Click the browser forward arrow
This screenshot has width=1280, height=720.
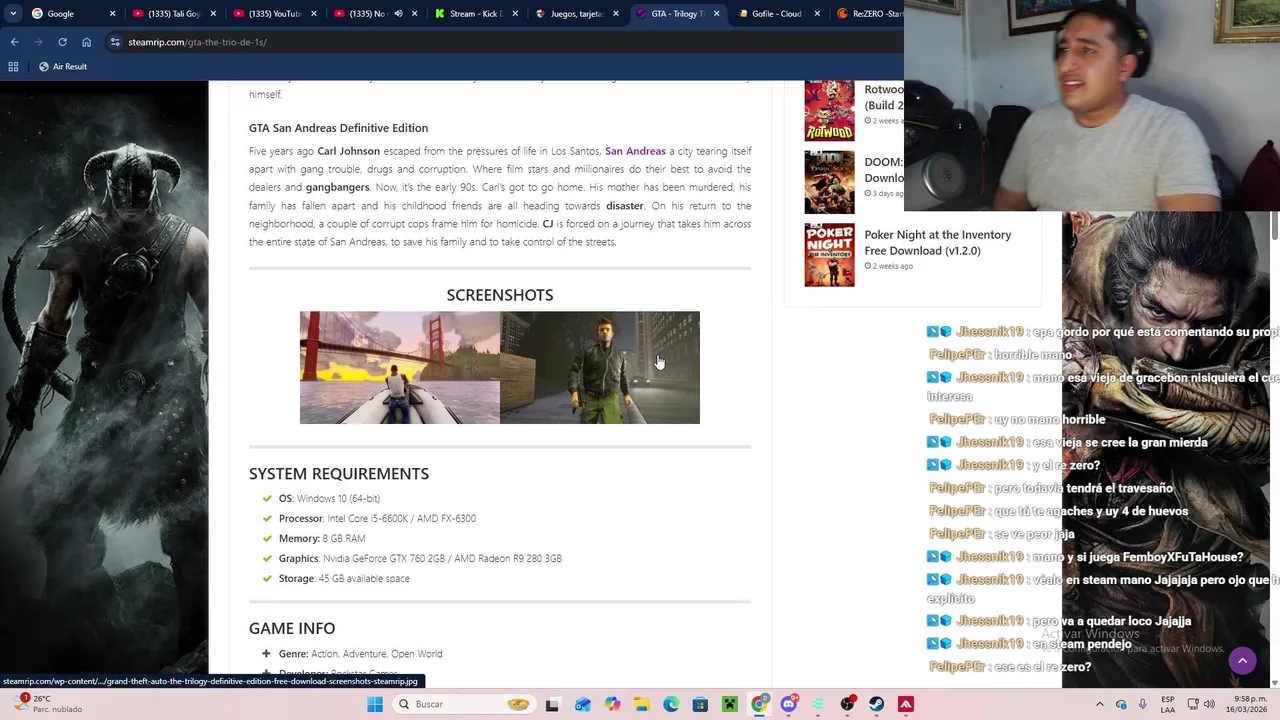[x=38, y=42]
